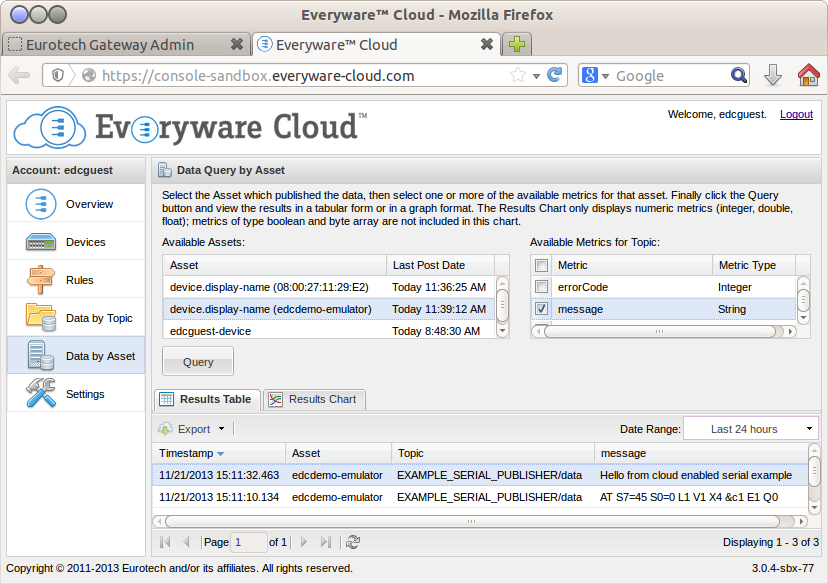828x584 pixels.
Task: Sort assets by Last Post Date header
Action: pyautogui.click(x=440, y=265)
